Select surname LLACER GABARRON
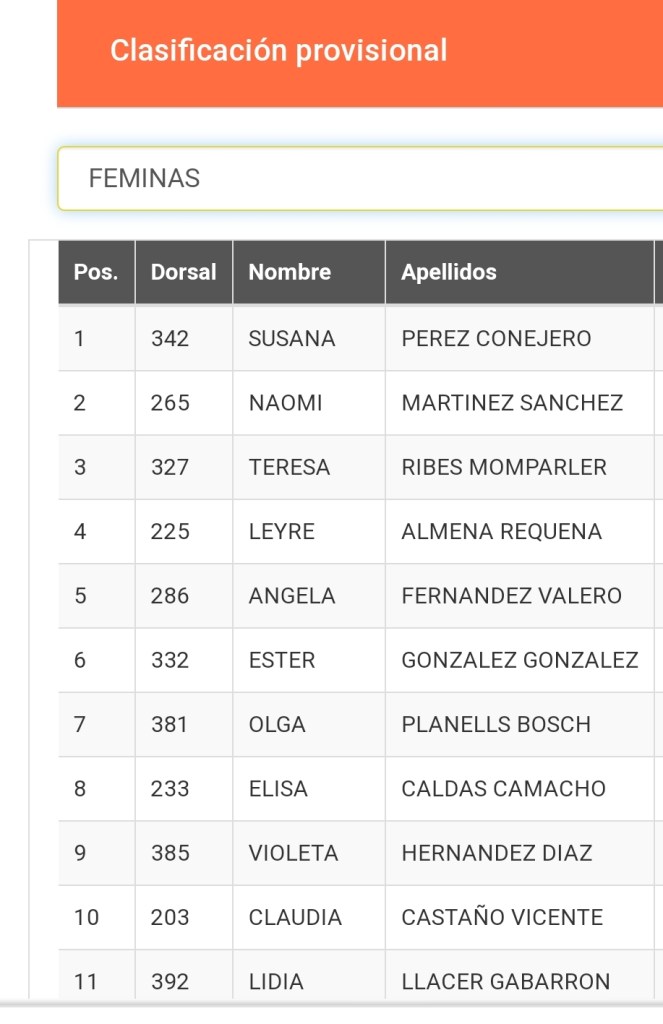Screen dimensions: 663x1024 505,982
